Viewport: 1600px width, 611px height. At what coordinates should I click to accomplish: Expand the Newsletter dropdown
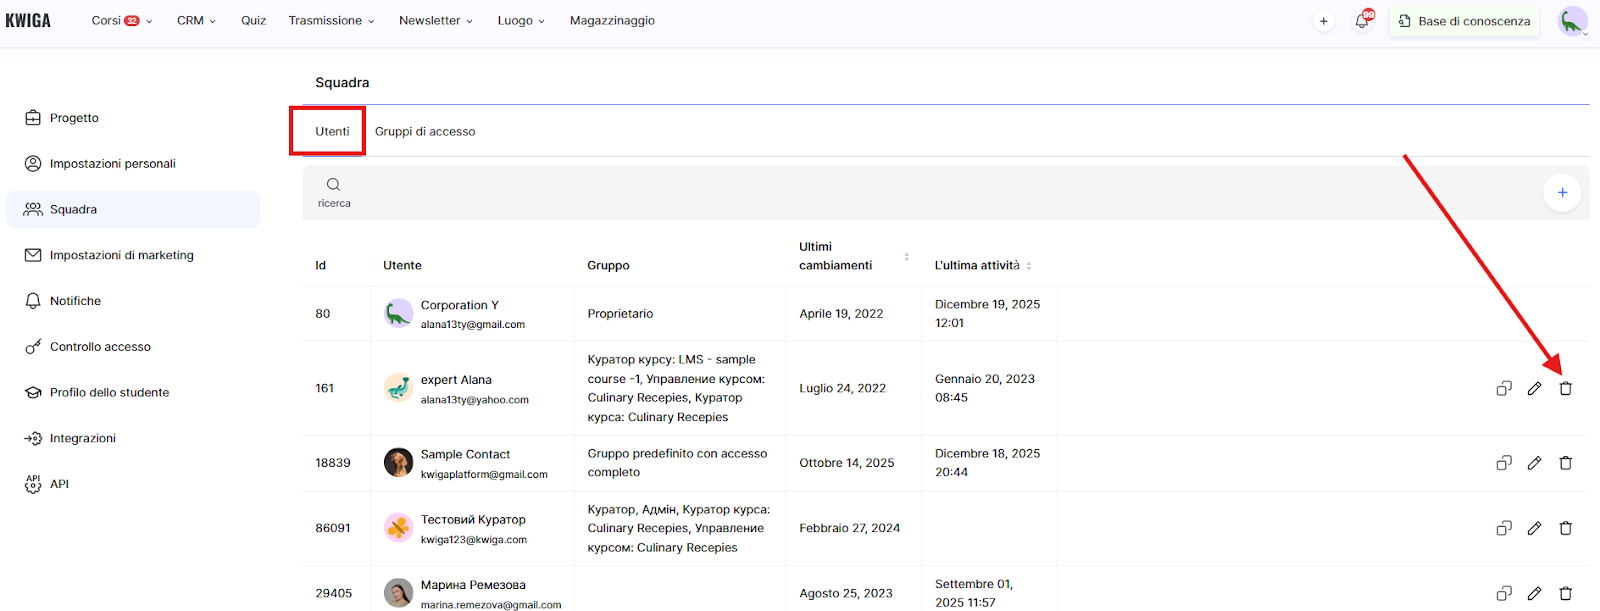coord(435,21)
